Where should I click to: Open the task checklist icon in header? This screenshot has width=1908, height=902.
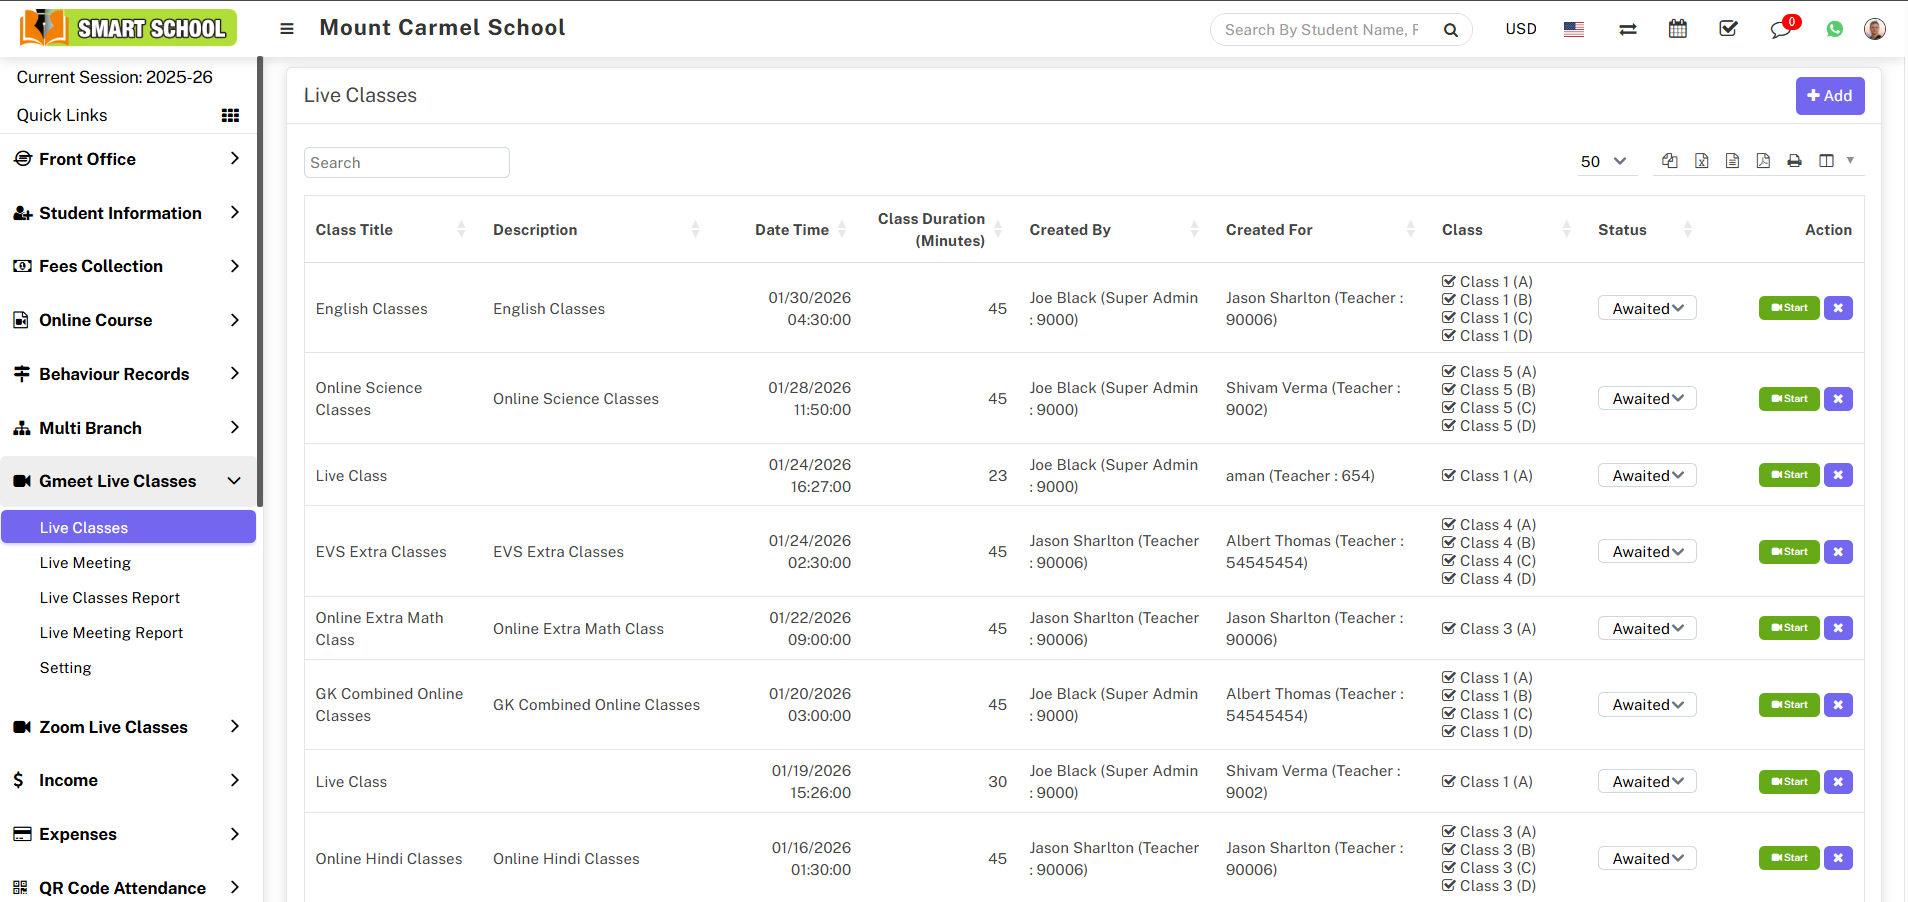click(1728, 29)
